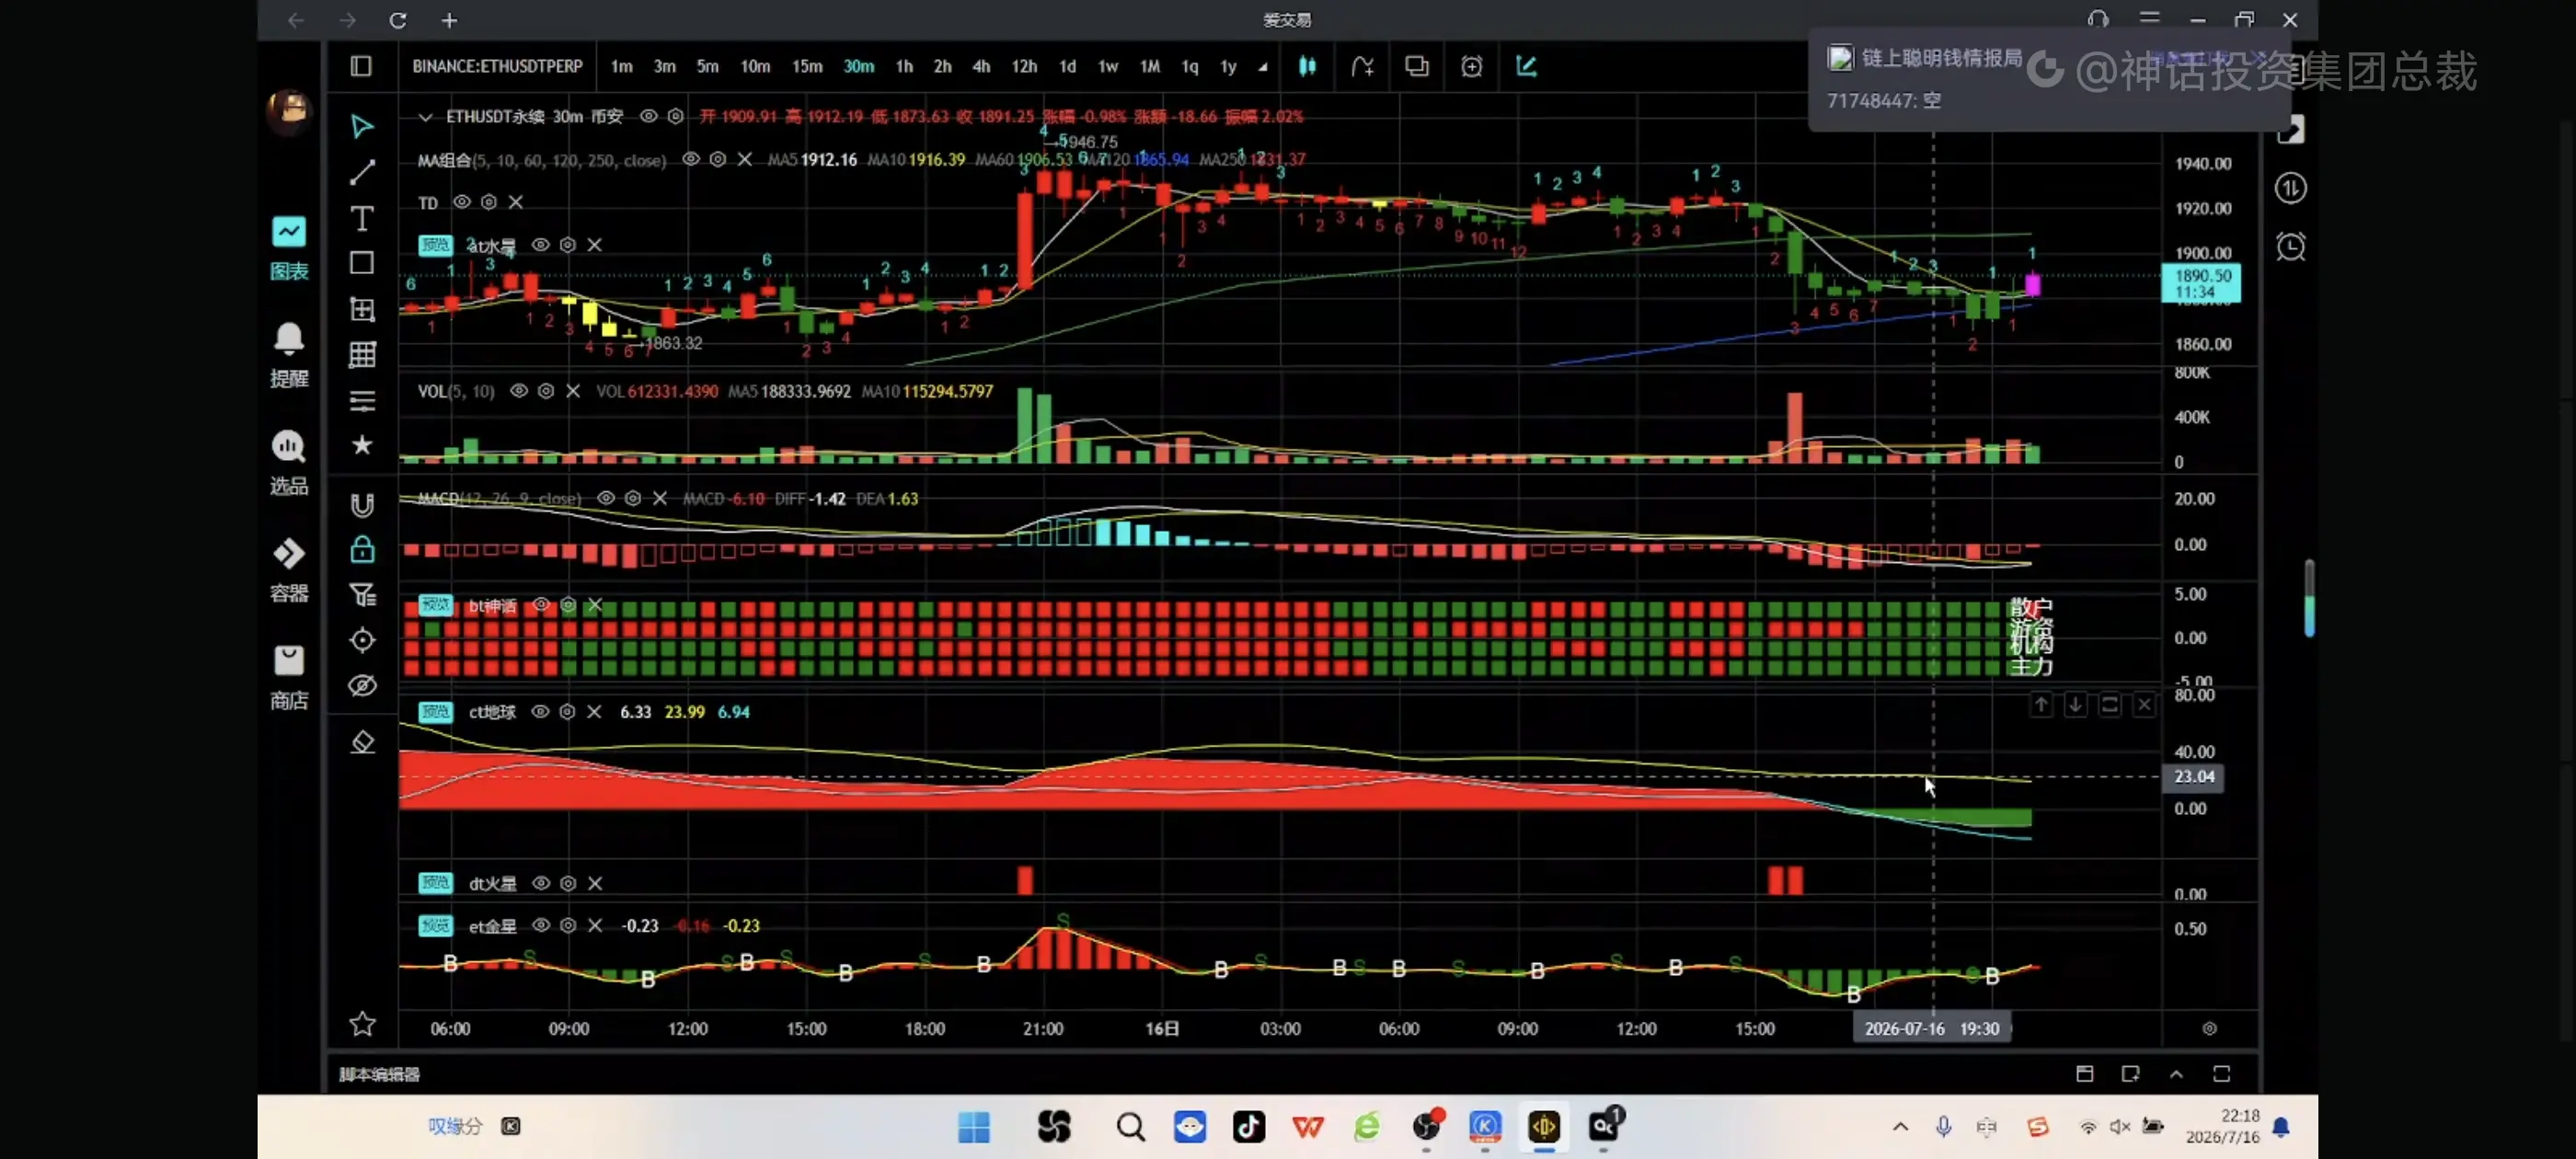This screenshot has width=2576, height=1159.
Task: Open the indicators function icon in top toolbar
Action: click(x=1362, y=66)
